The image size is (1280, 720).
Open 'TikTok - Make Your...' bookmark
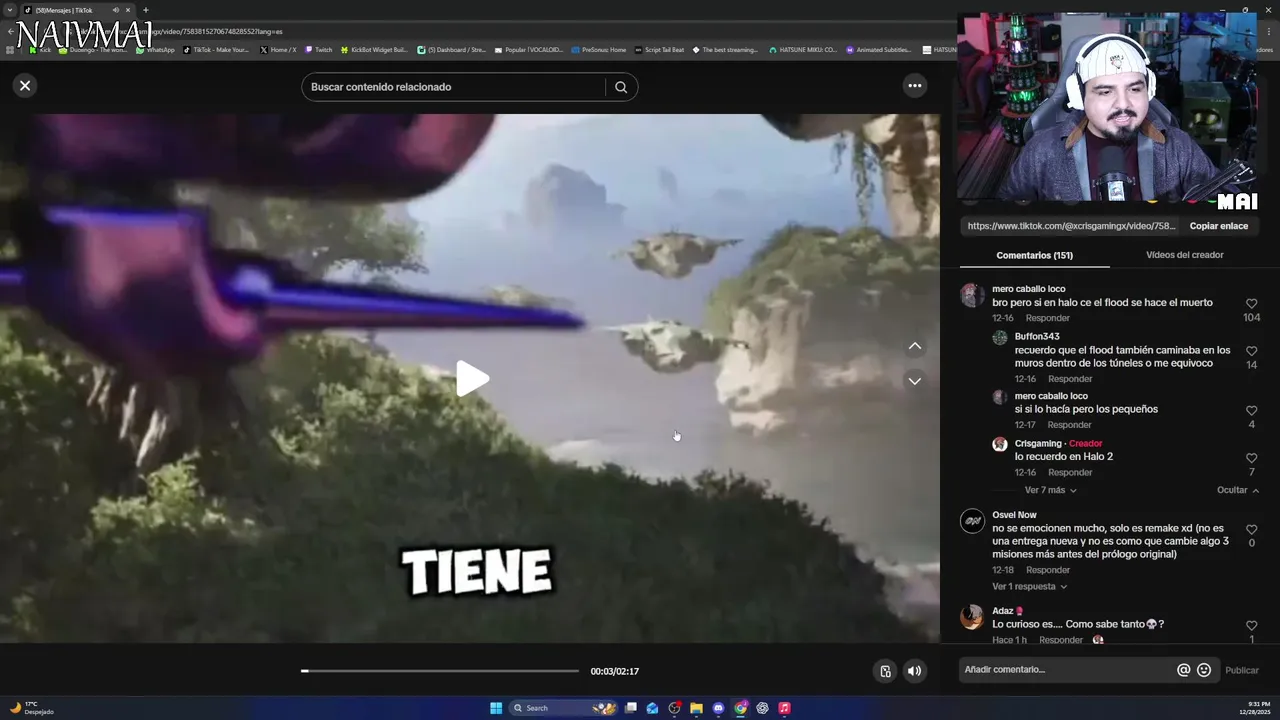(x=216, y=49)
